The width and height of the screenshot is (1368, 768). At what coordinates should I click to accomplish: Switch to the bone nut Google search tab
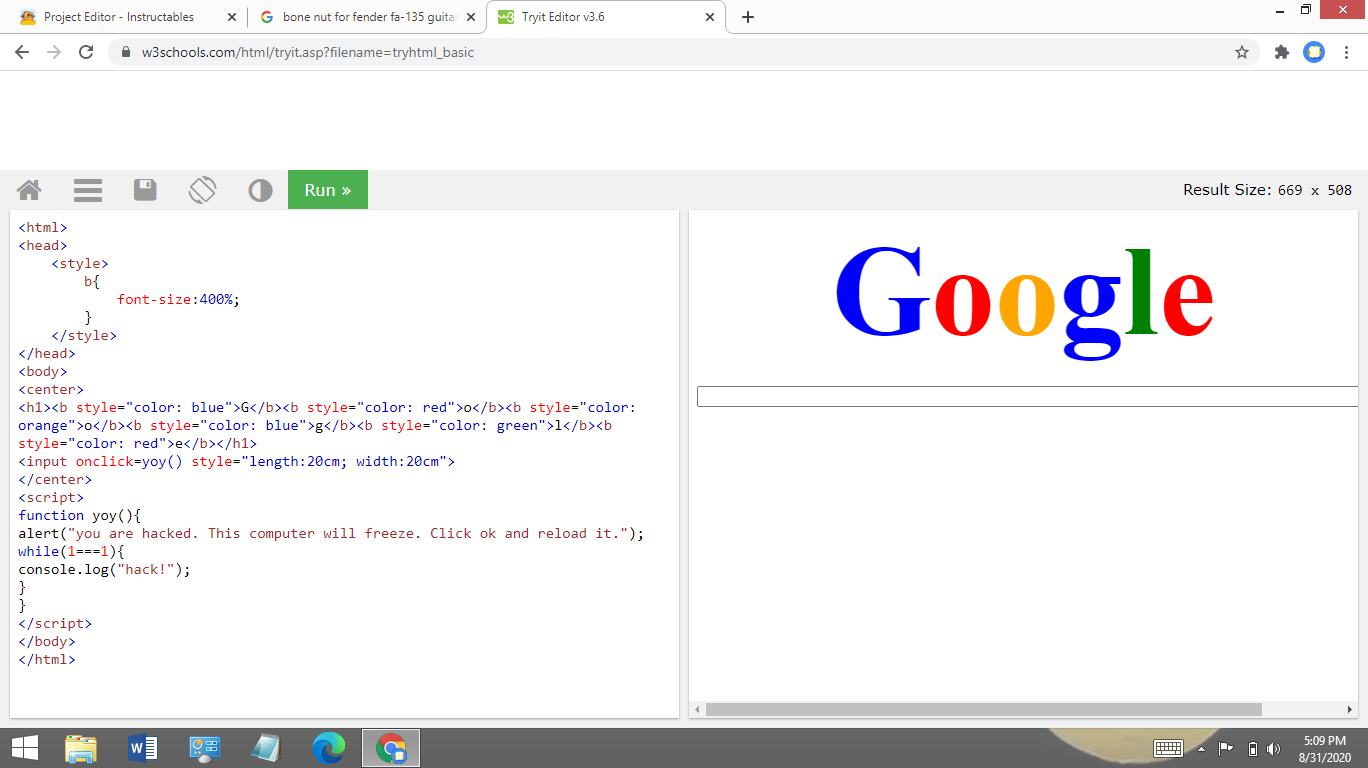[360, 17]
